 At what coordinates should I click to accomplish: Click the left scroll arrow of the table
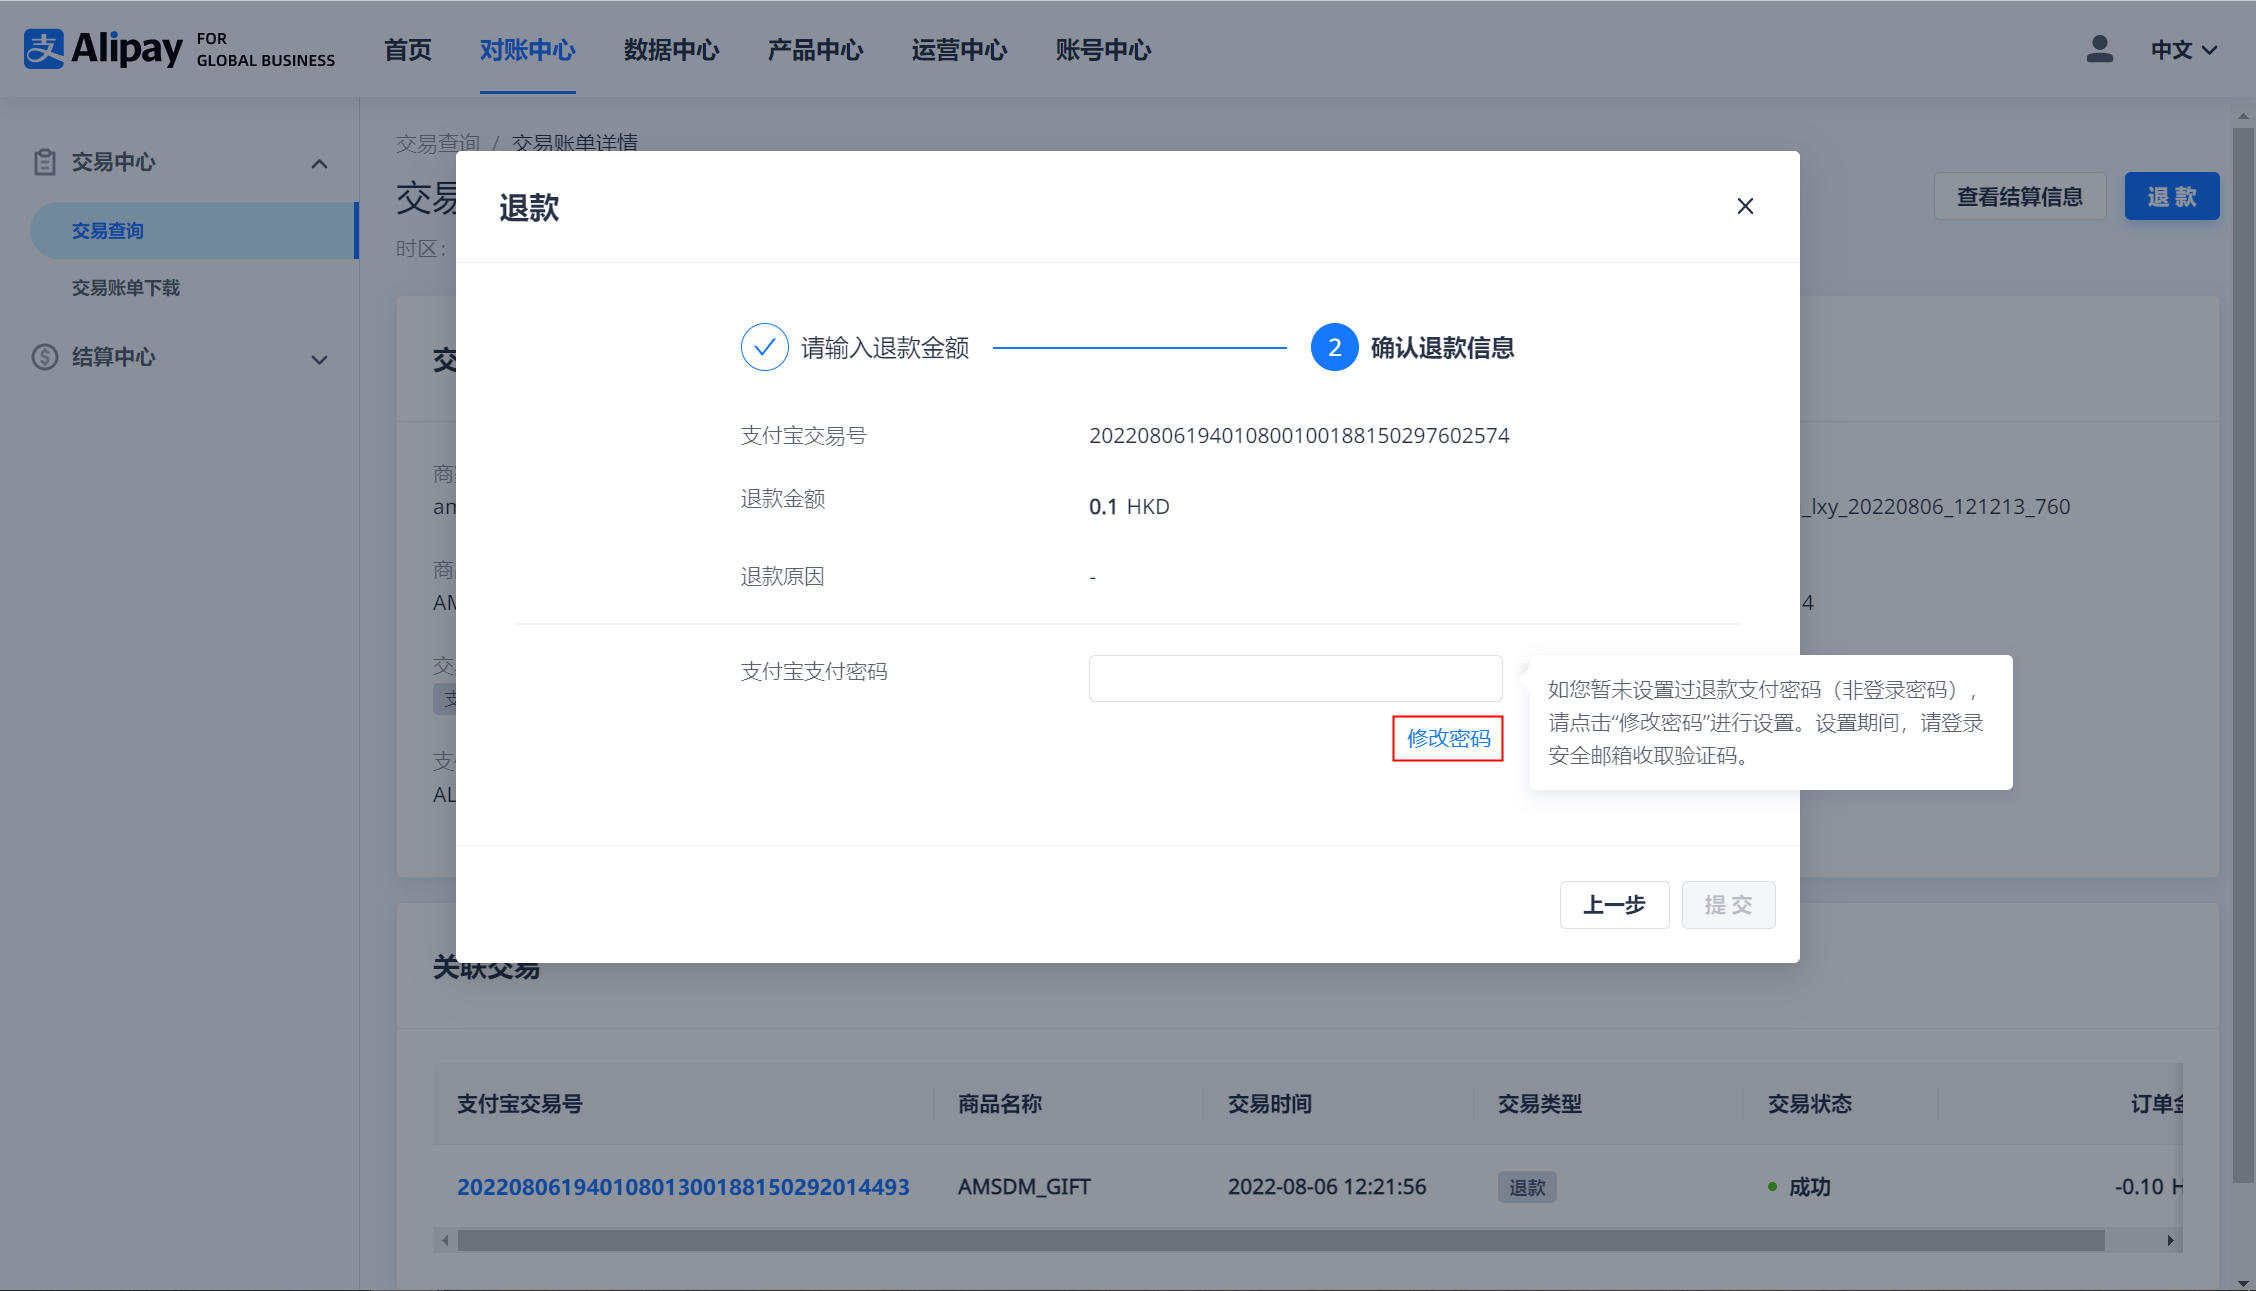446,1240
